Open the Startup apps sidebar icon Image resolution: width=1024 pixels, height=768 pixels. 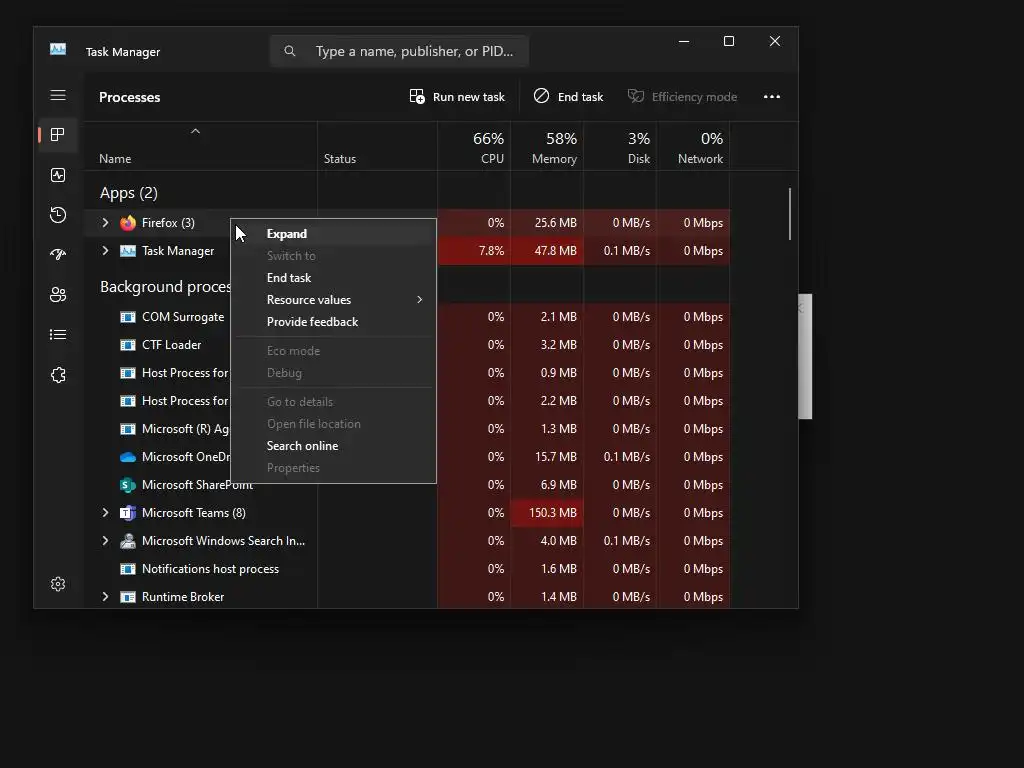tap(58, 255)
